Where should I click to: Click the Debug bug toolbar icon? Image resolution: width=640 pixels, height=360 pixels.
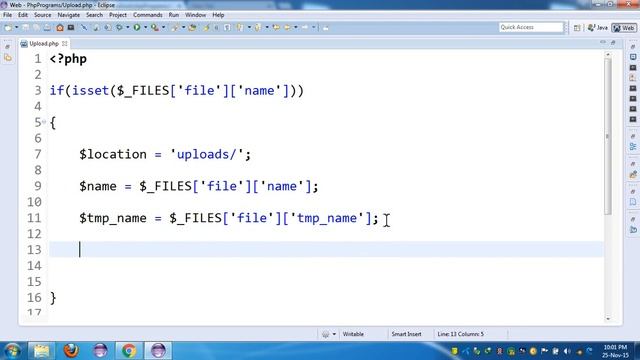click(119, 27)
